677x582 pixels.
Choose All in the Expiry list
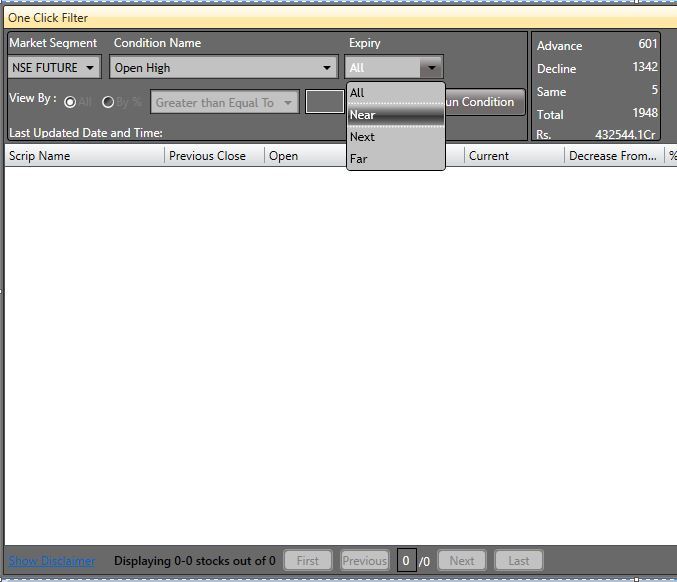(395, 93)
